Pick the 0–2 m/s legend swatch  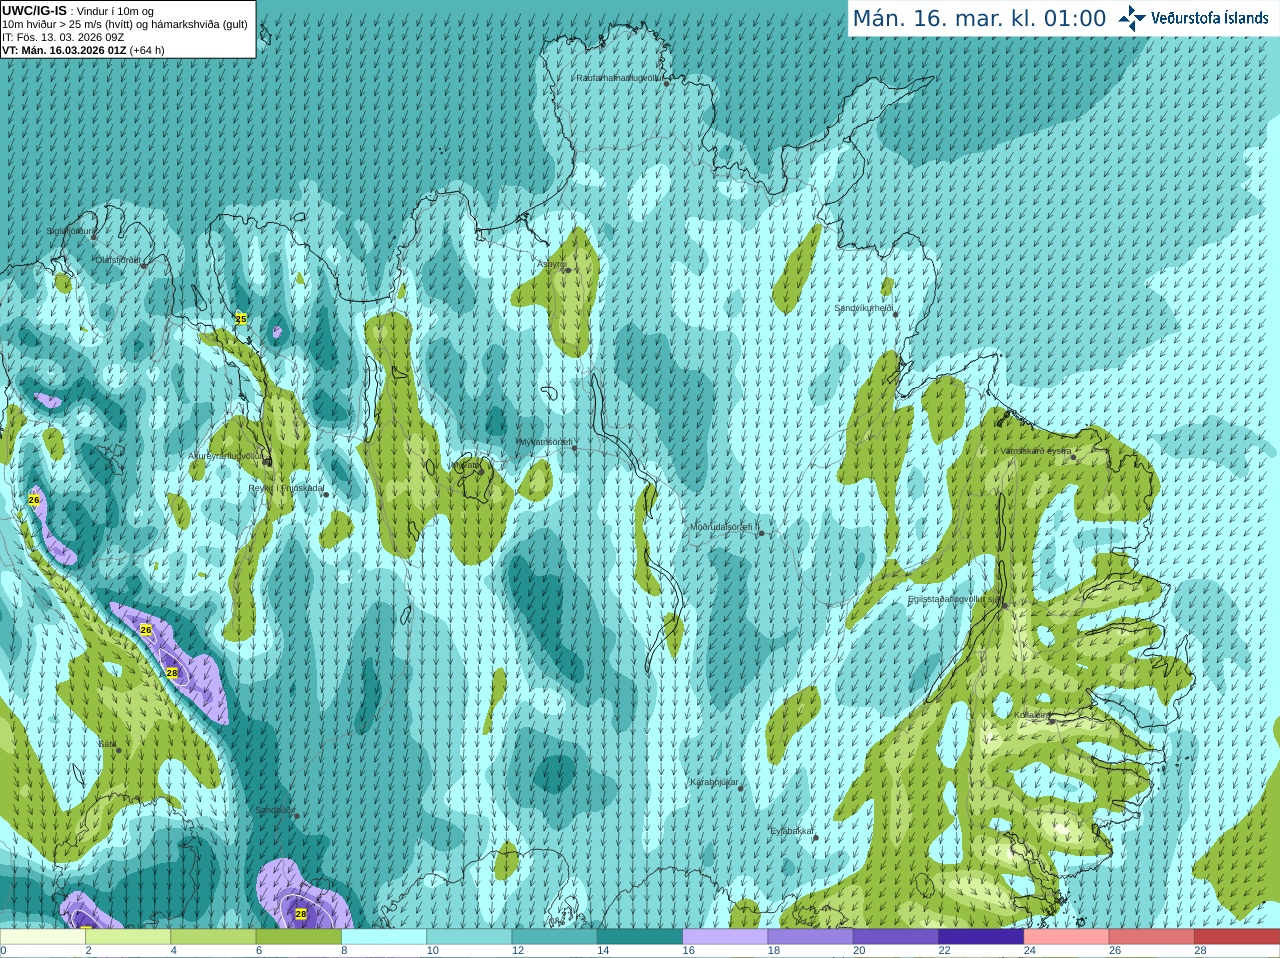coord(43,937)
